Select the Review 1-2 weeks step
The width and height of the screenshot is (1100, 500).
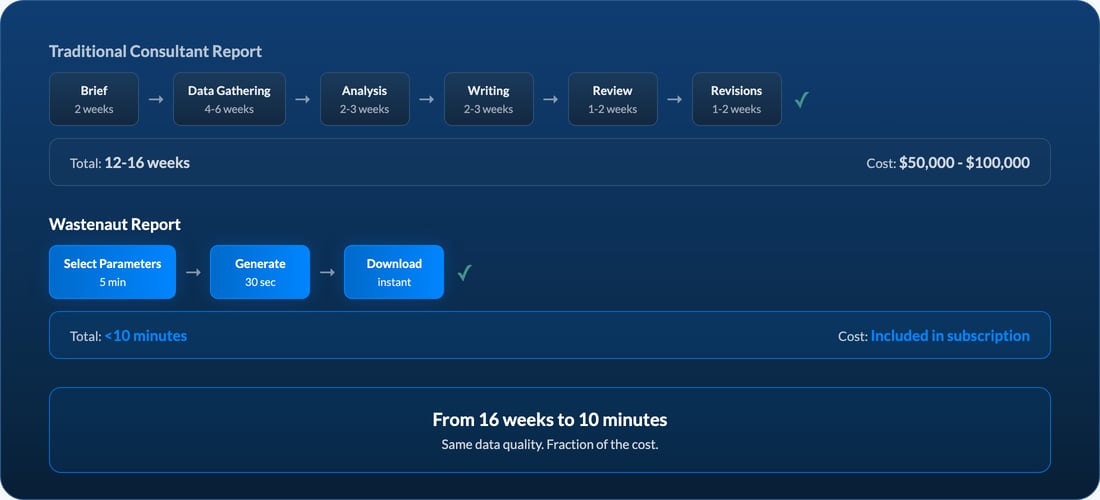(x=612, y=99)
